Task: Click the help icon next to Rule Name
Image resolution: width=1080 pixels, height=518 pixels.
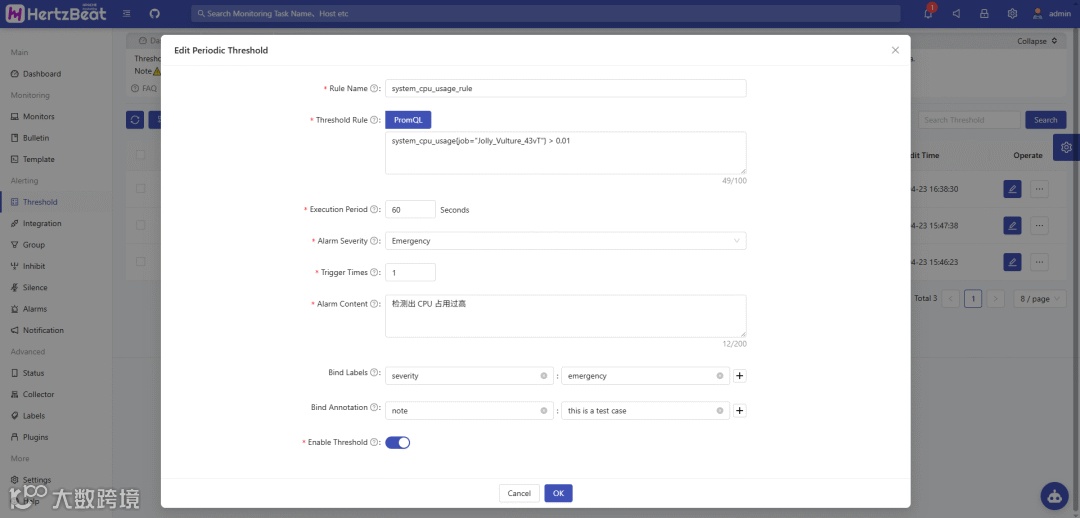Action: (374, 88)
